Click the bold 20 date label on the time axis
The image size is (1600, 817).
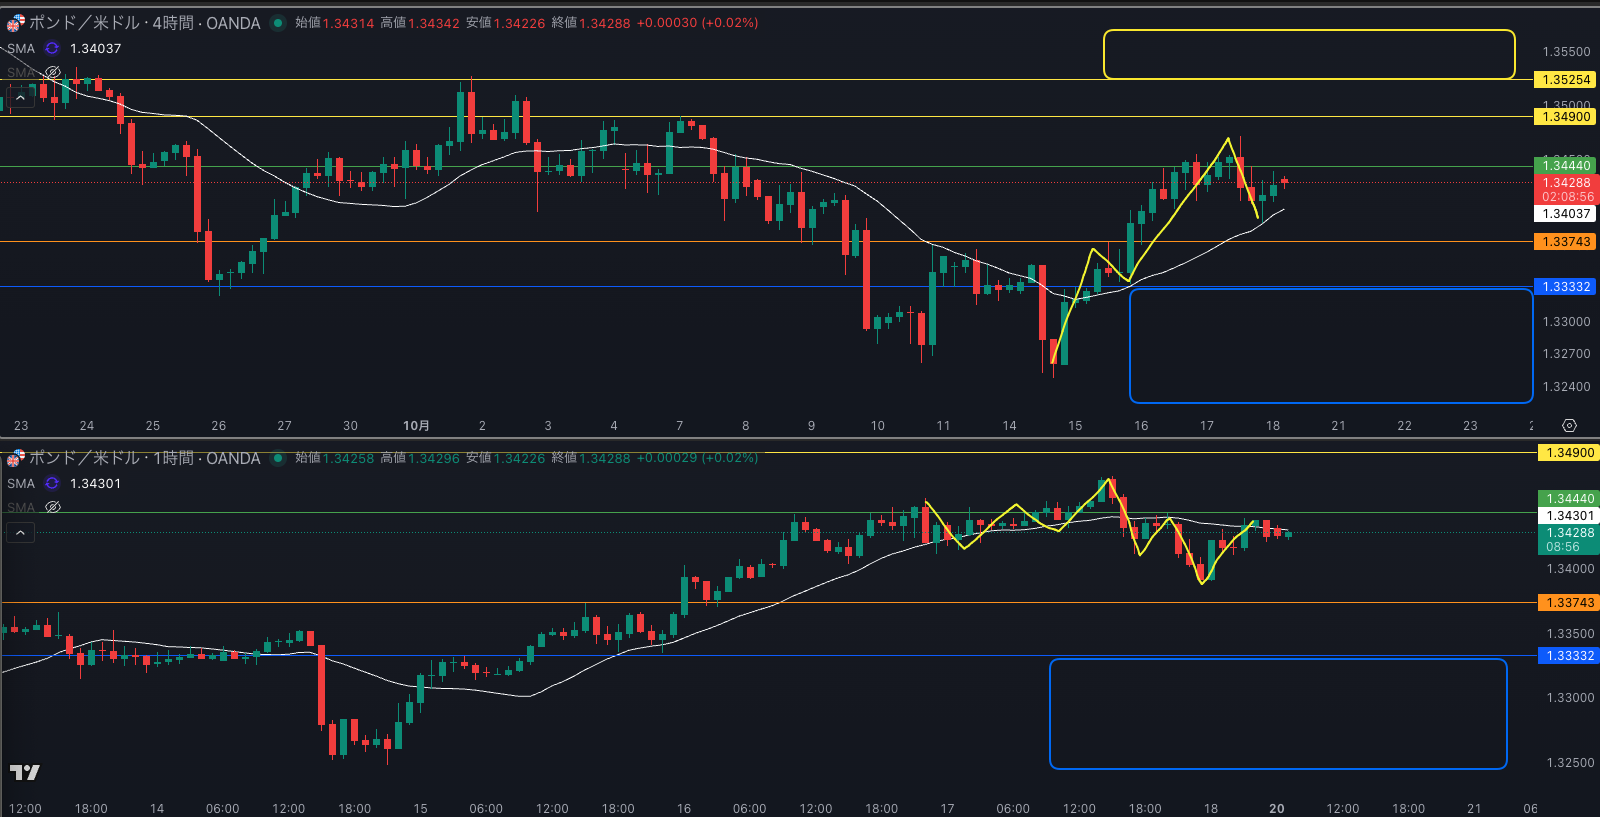[1276, 809]
